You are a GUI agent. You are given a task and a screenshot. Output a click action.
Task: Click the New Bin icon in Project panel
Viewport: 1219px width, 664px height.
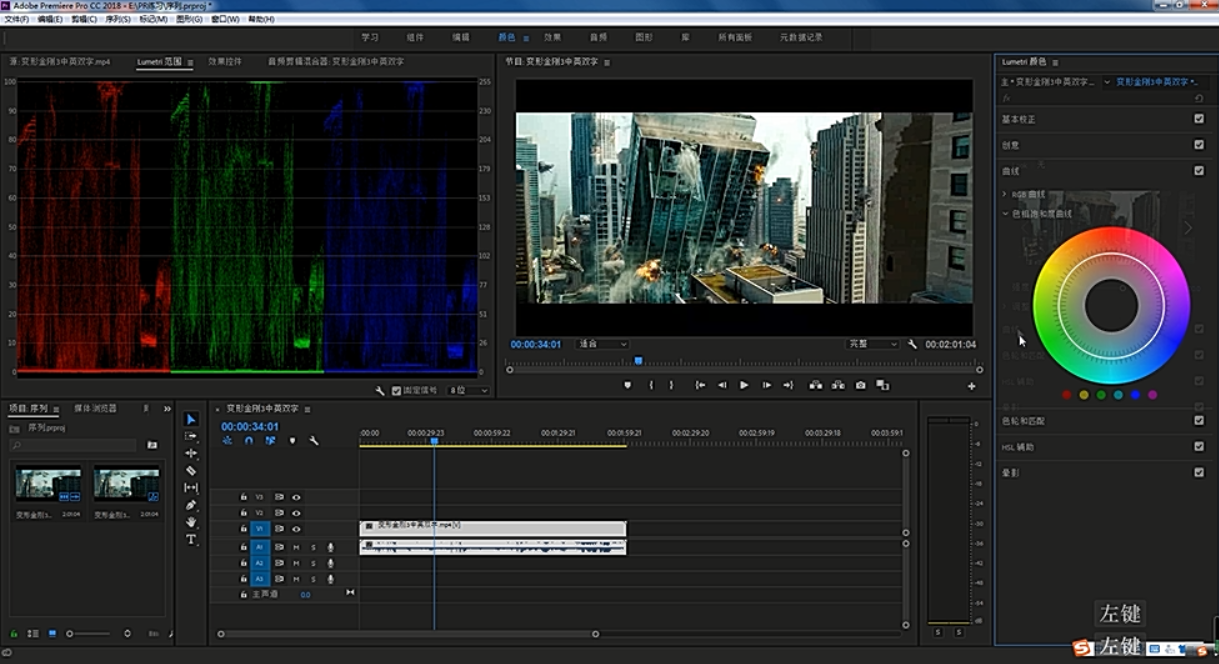point(152,445)
